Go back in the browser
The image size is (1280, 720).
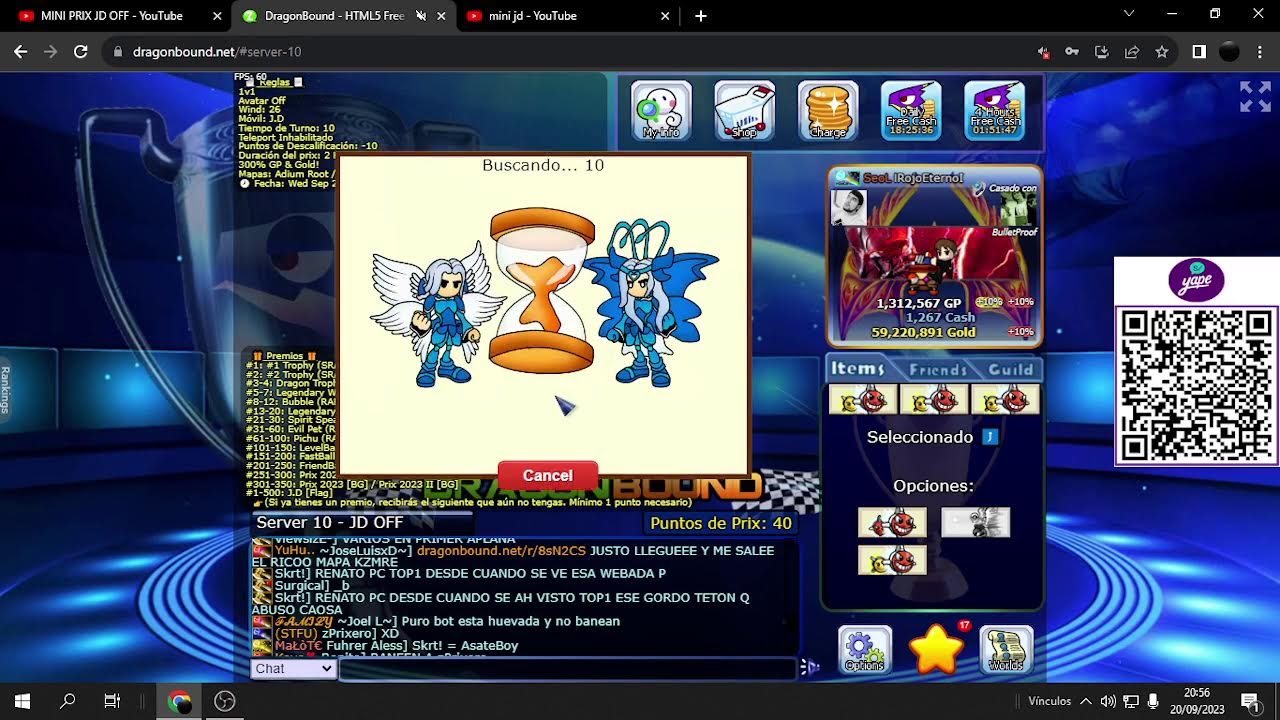20,52
